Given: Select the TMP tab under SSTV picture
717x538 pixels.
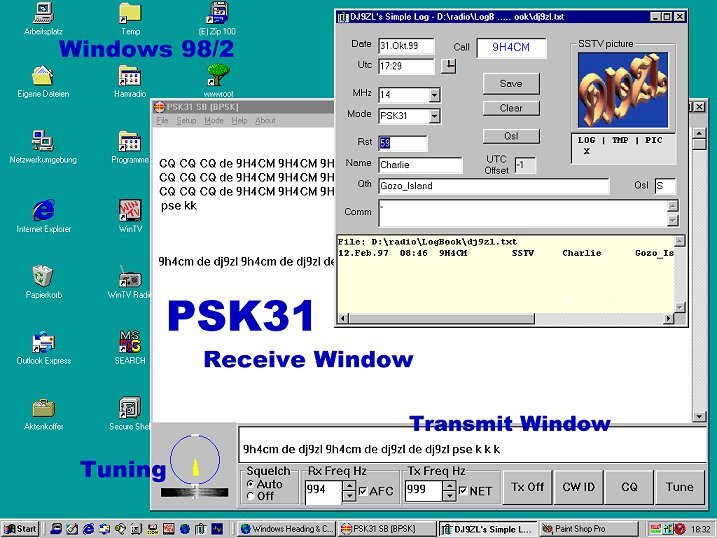Looking at the screenshot, I should pyautogui.click(x=620, y=140).
